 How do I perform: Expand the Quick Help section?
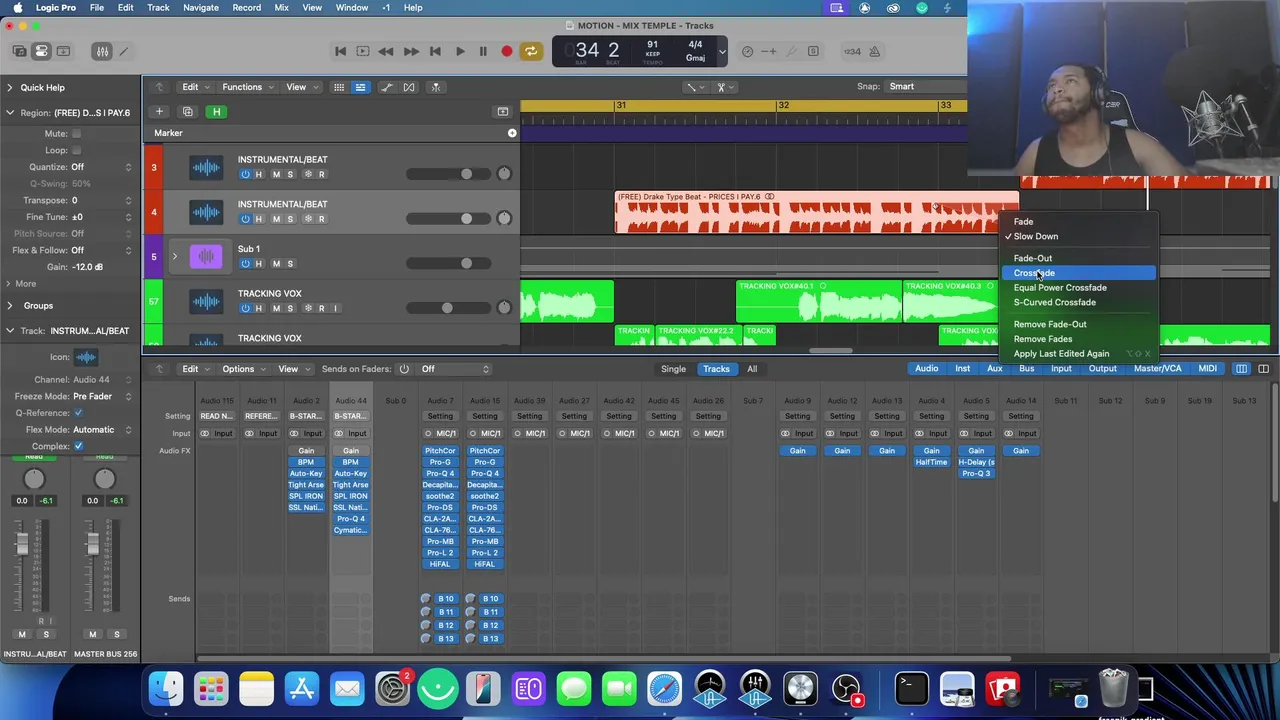click(x=10, y=88)
